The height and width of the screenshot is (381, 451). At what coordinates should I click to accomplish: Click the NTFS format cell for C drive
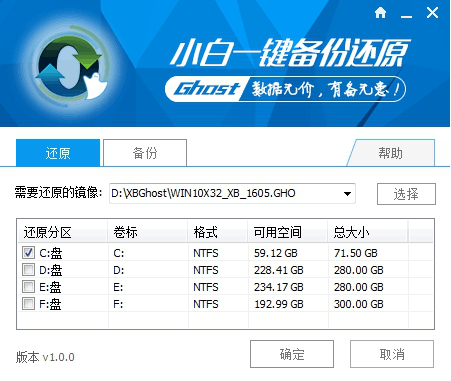(206, 253)
